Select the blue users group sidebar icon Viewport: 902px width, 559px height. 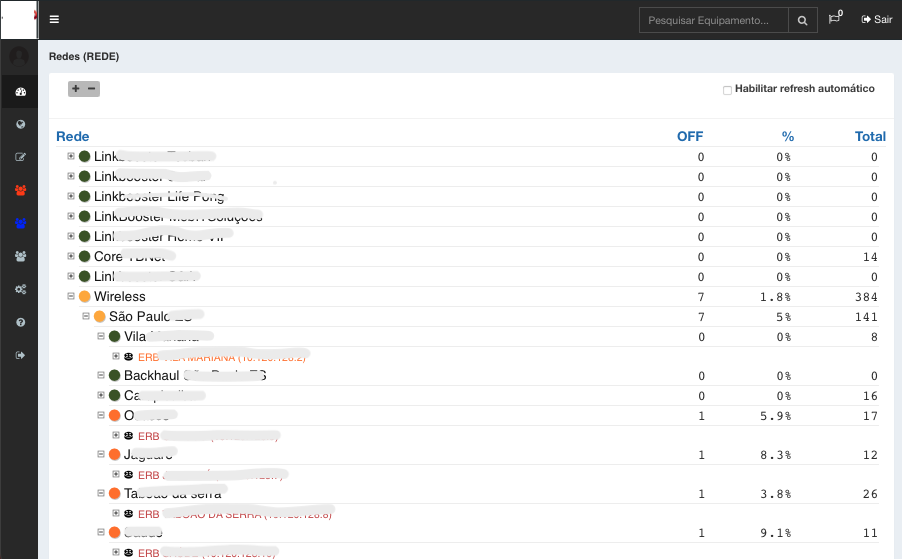coord(20,223)
